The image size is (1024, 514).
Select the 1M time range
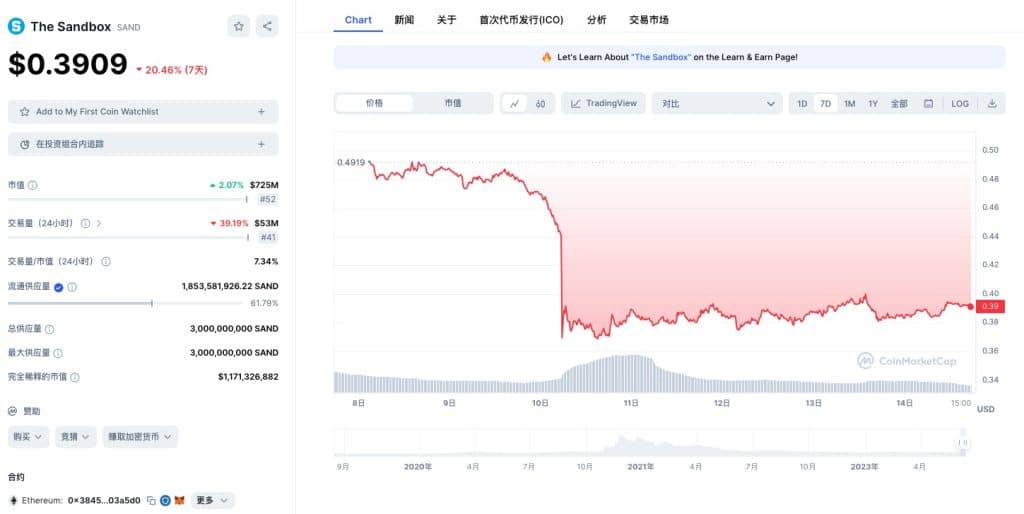pyautogui.click(x=849, y=103)
